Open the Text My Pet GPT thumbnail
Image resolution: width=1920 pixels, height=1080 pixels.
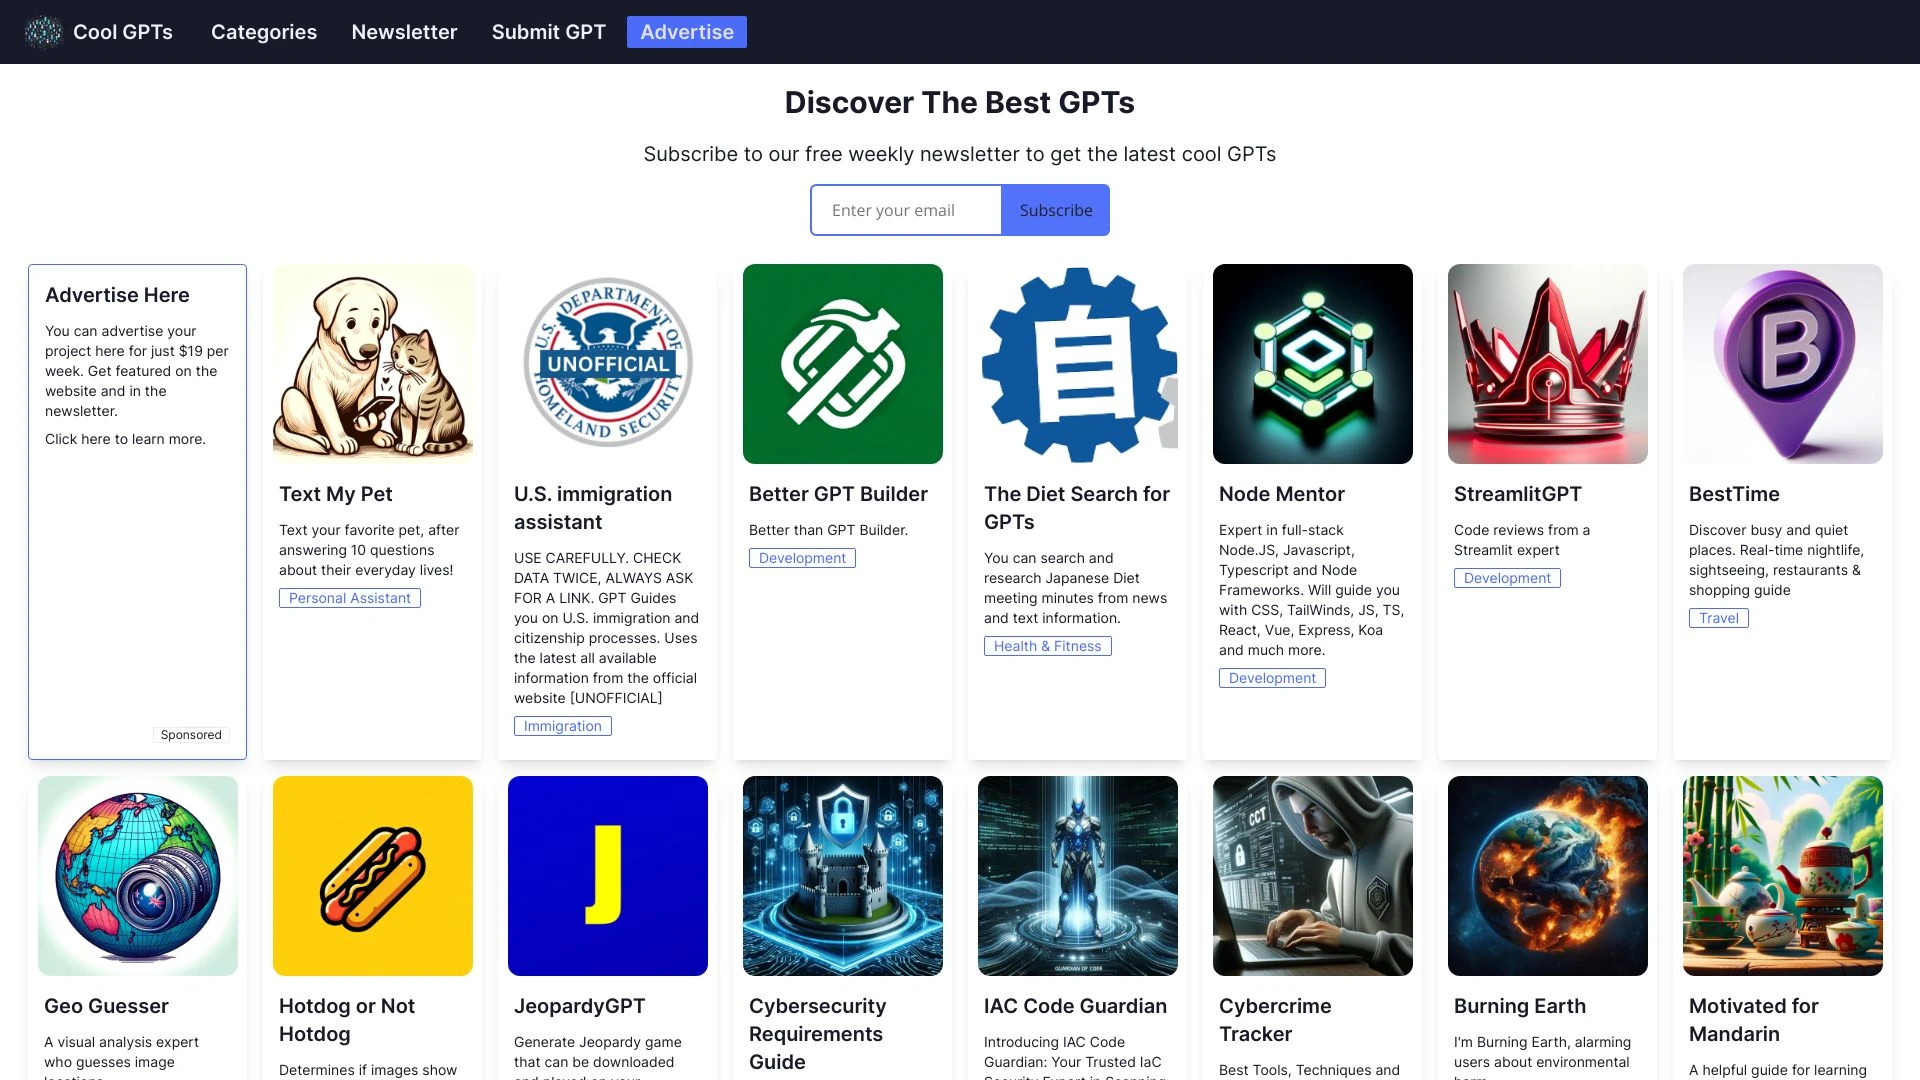[x=372, y=363]
